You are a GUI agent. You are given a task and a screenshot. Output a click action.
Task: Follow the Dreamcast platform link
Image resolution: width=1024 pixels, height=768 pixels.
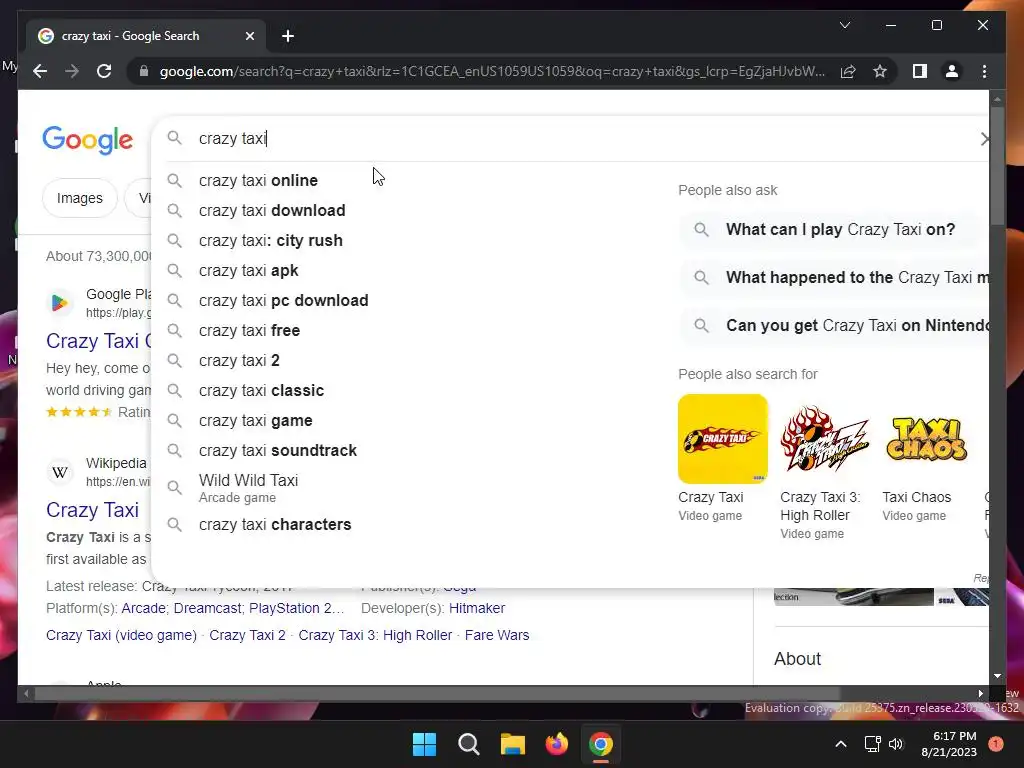(x=207, y=608)
